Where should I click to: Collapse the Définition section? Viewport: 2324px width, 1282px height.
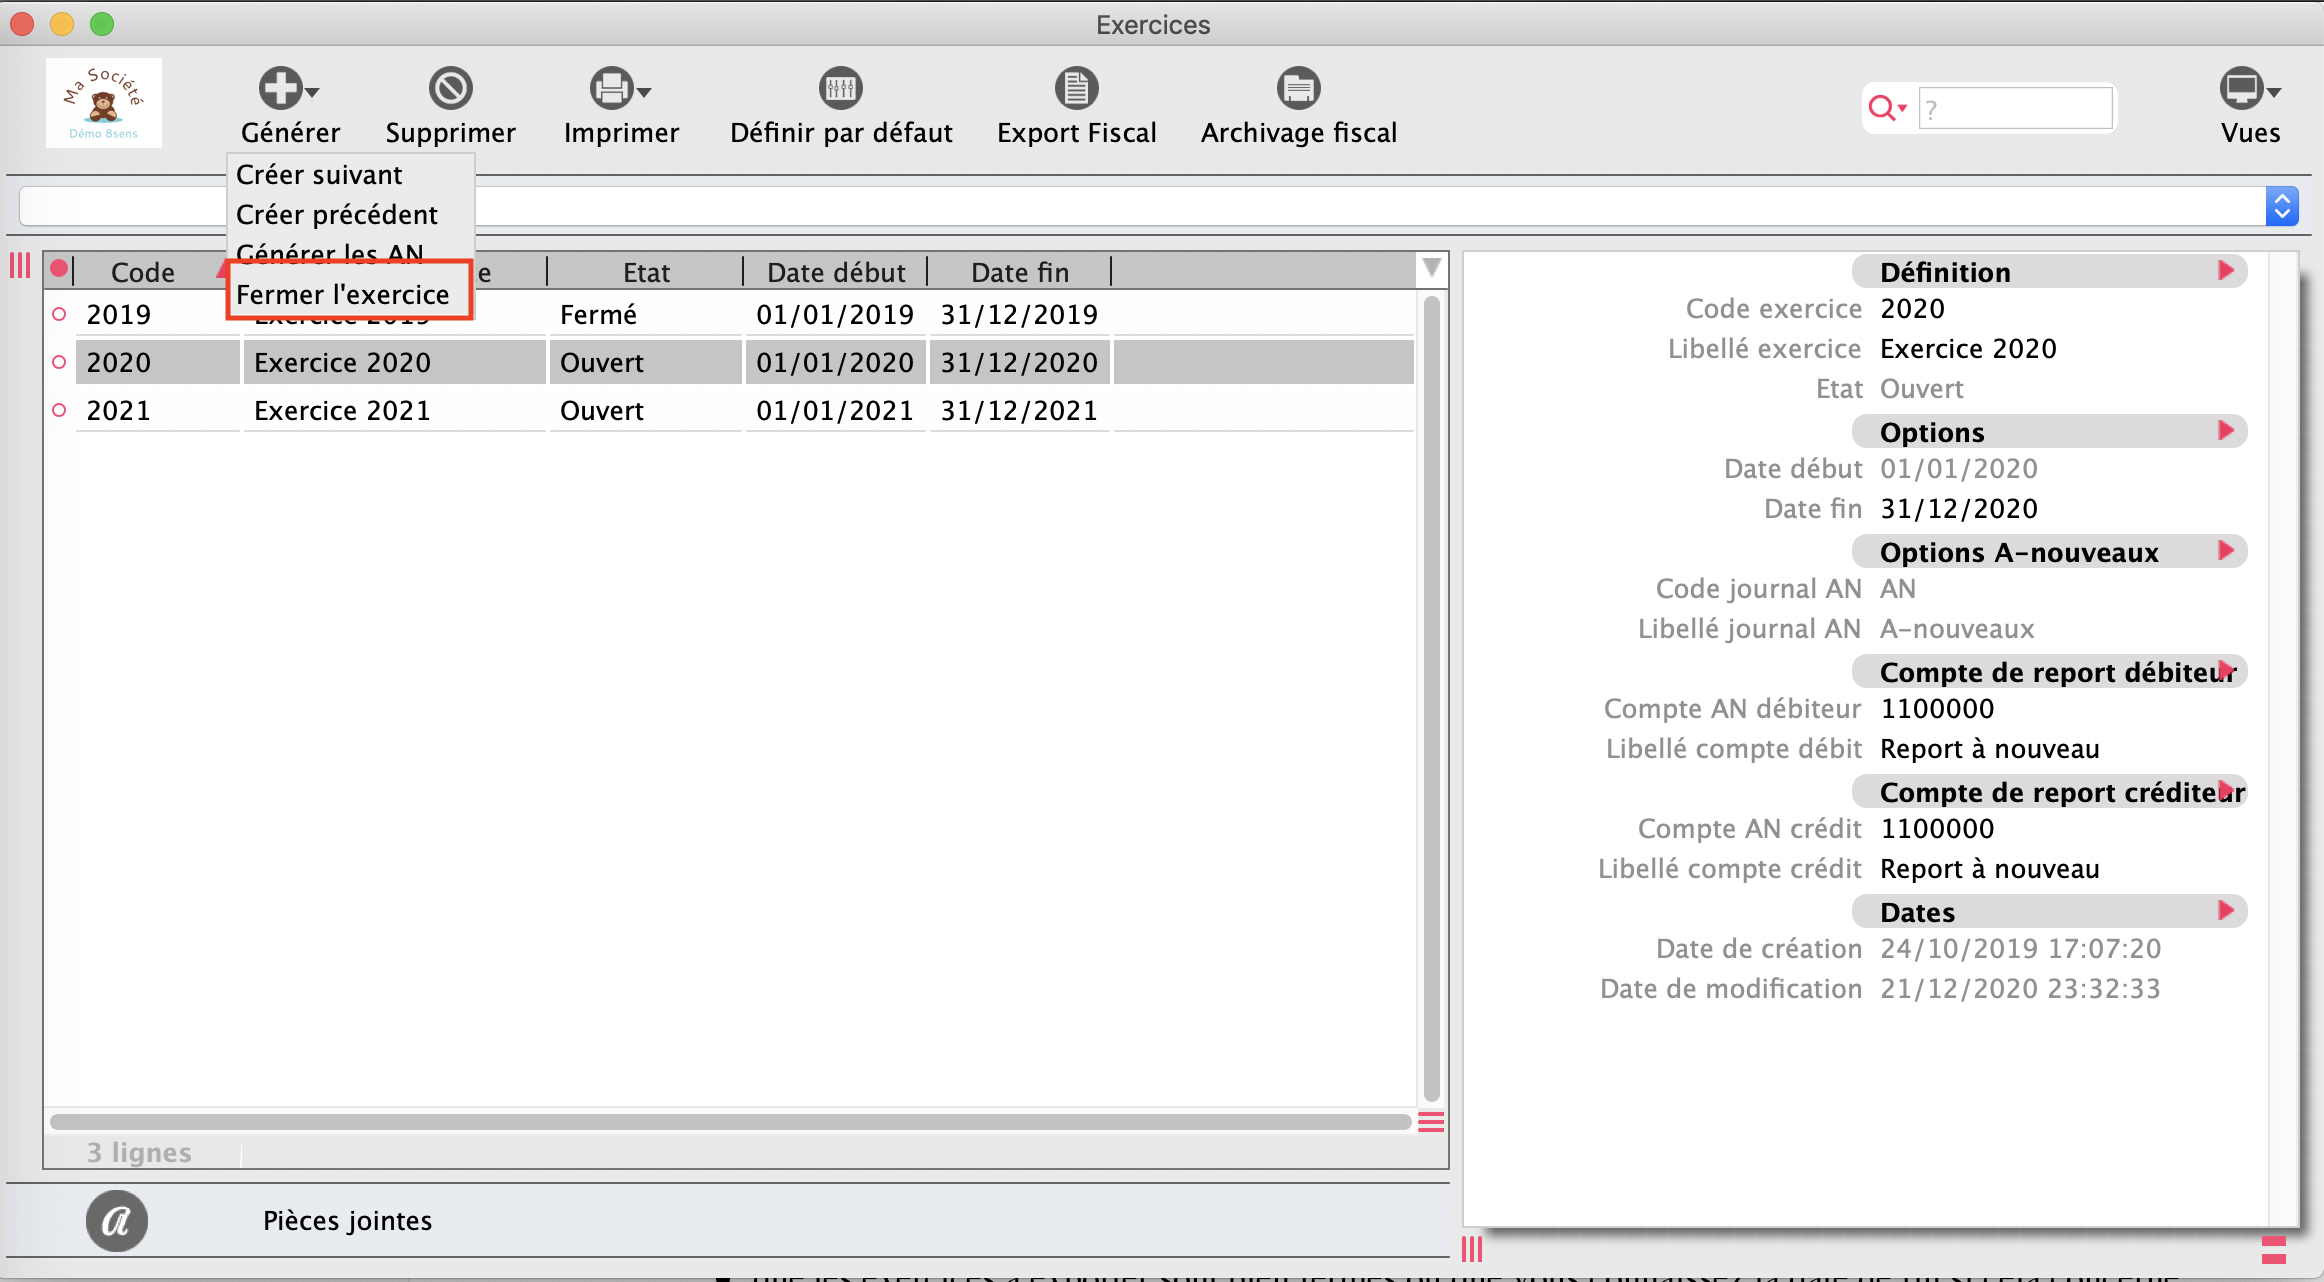coord(2226,270)
